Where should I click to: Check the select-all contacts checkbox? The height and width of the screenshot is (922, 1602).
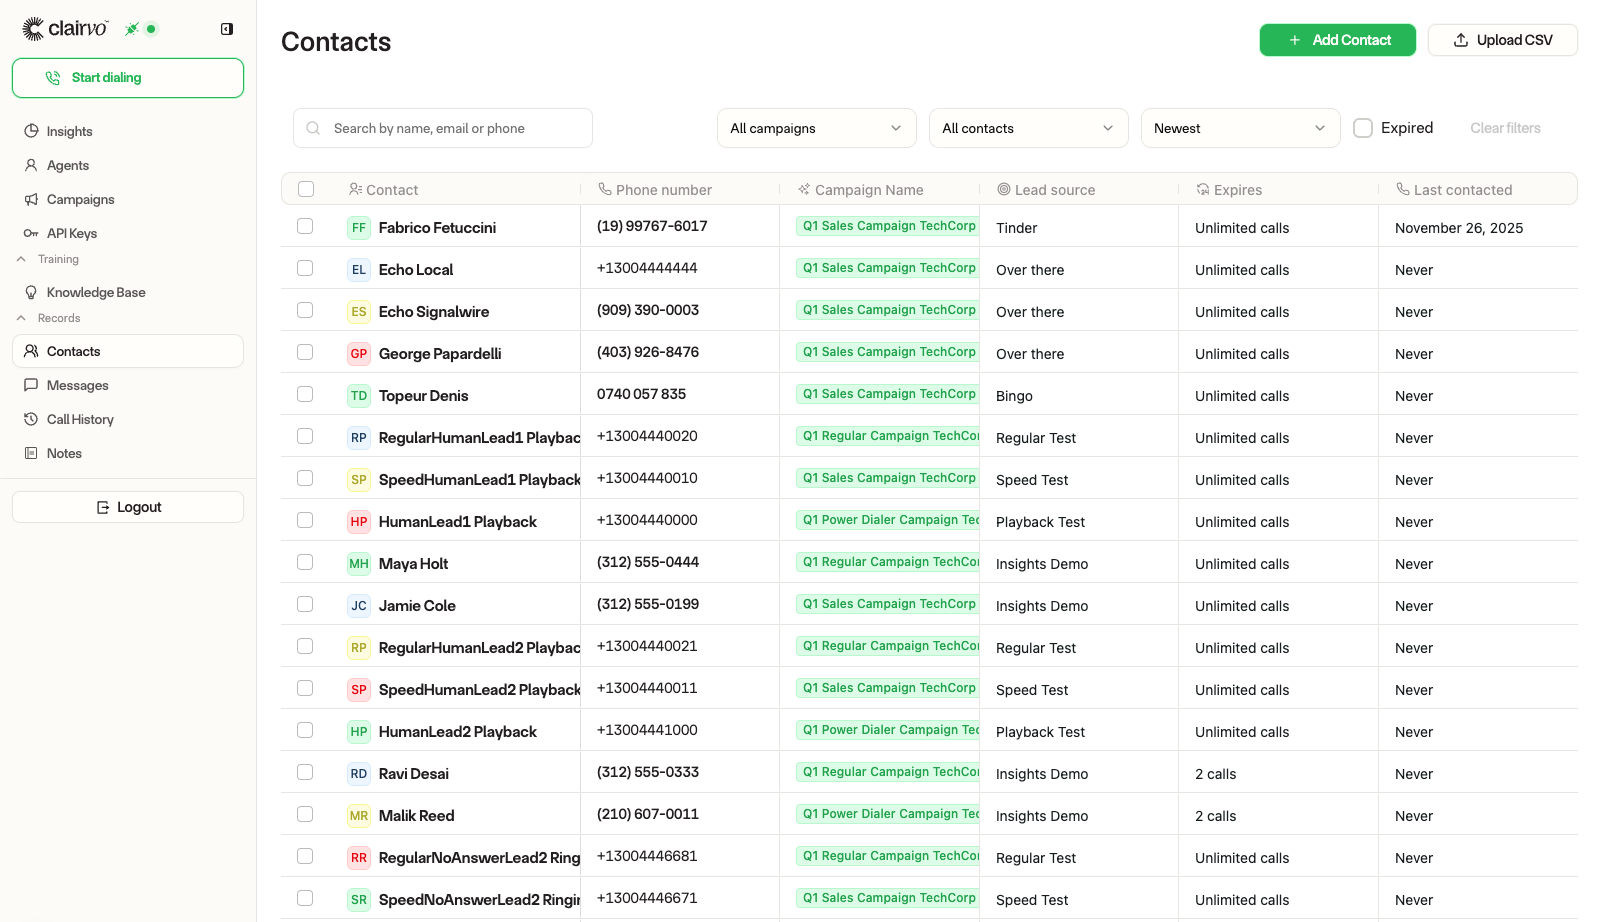pyautogui.click(x=305, y=188)
